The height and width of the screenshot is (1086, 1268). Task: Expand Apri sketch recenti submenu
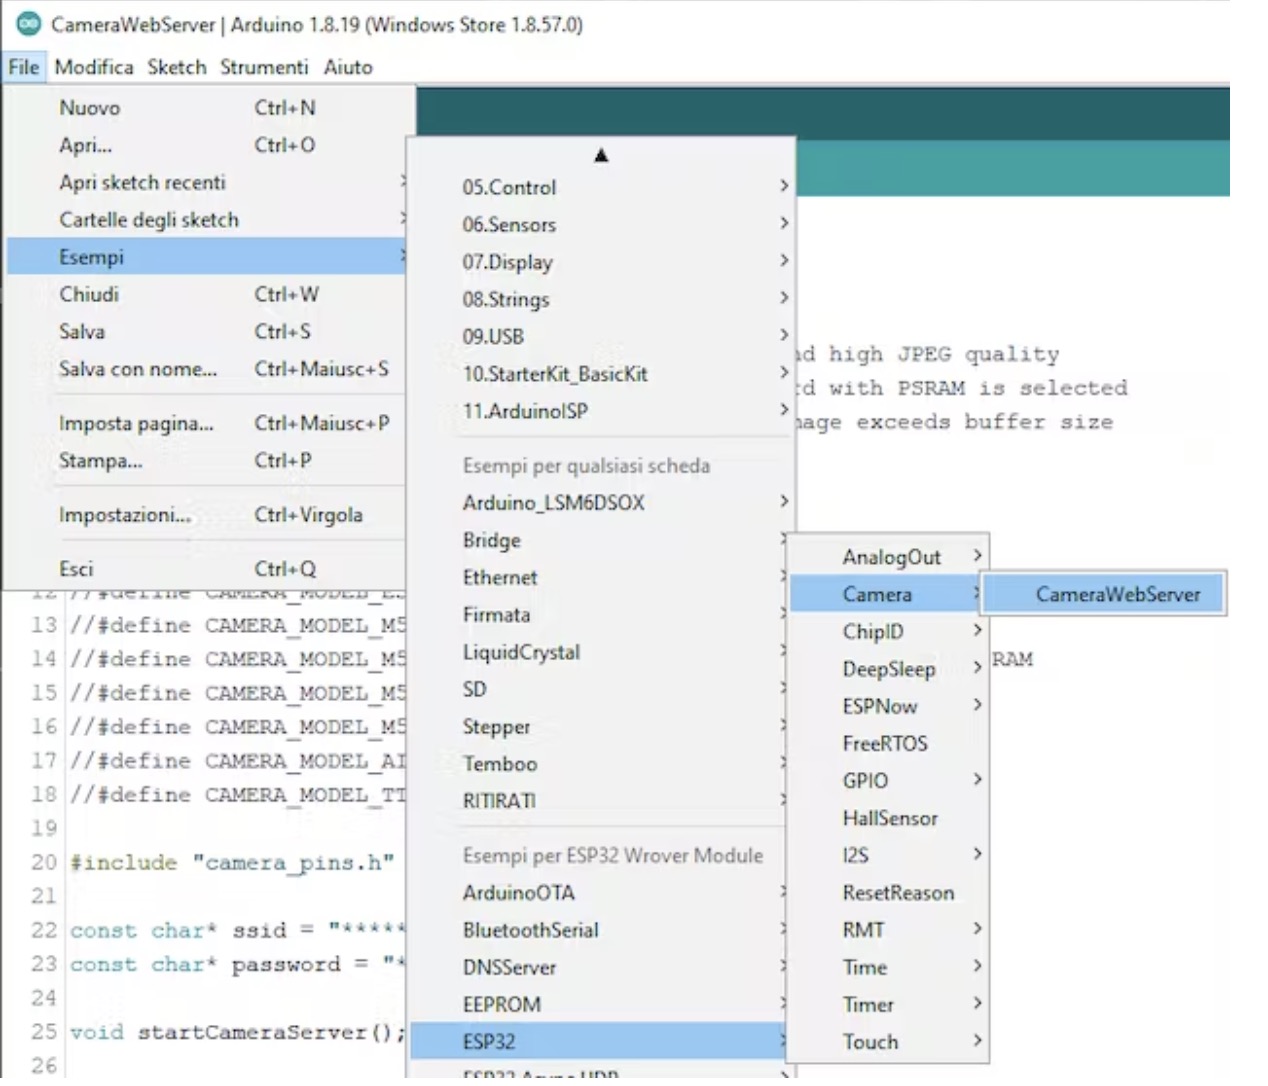(x=142, y=183)
